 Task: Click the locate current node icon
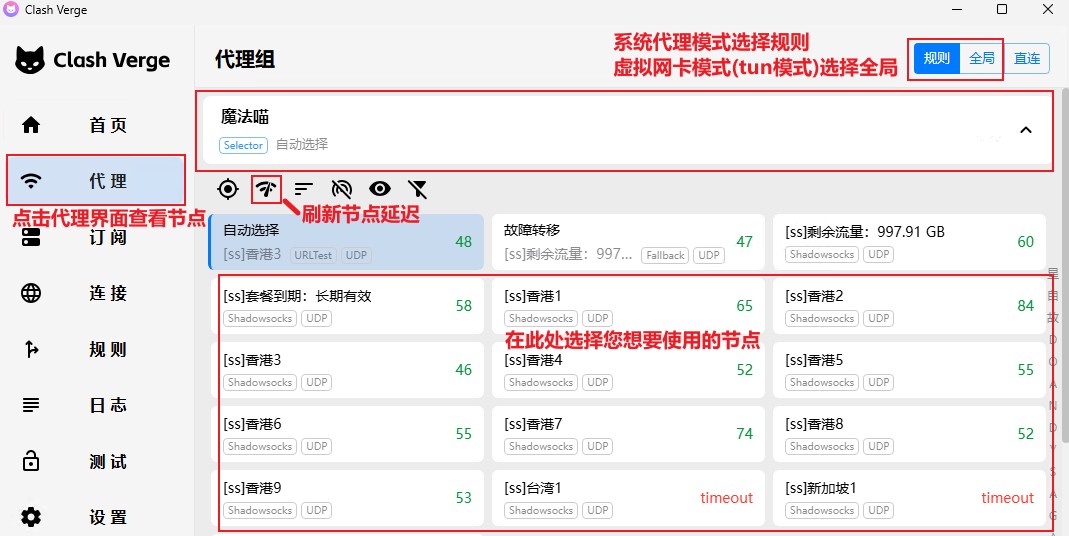coord(228,189)
